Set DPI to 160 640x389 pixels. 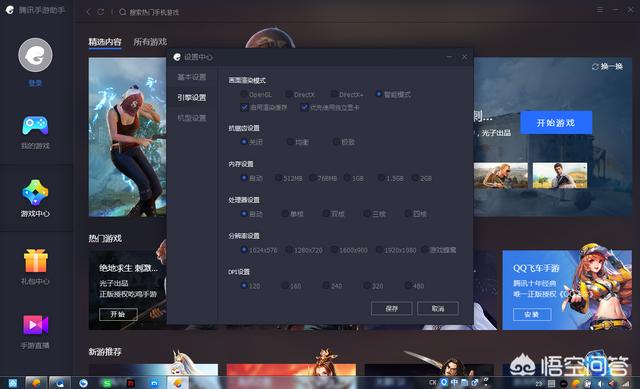click(285, 285)
